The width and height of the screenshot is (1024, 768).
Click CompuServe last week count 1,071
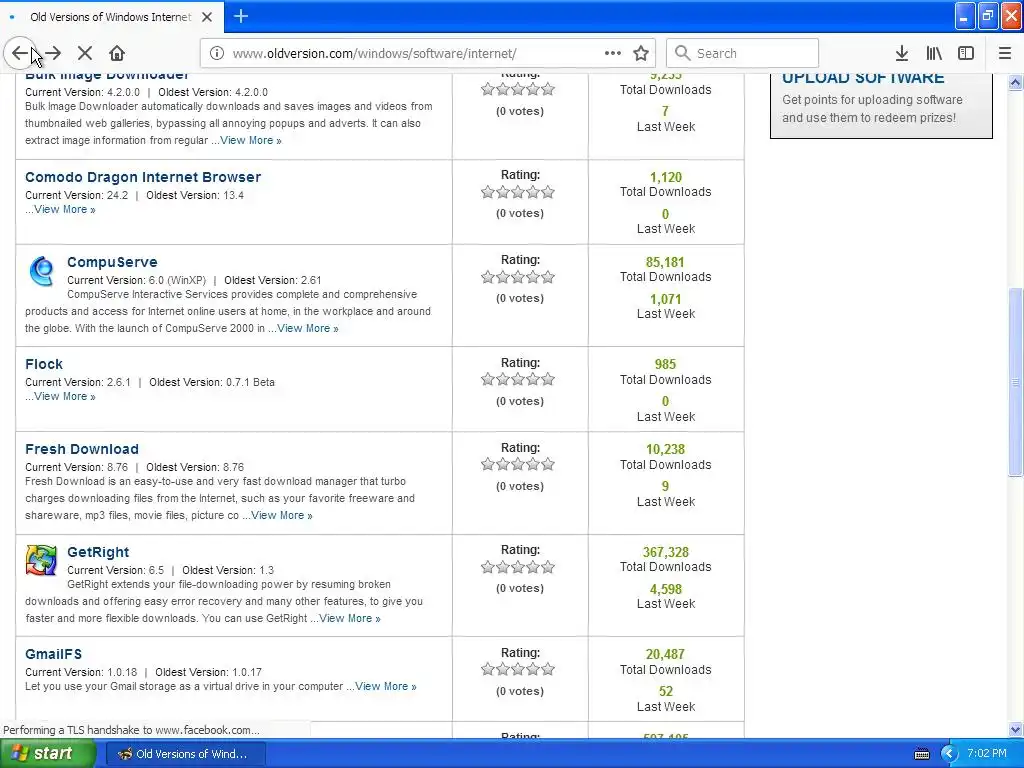[665, 299]
